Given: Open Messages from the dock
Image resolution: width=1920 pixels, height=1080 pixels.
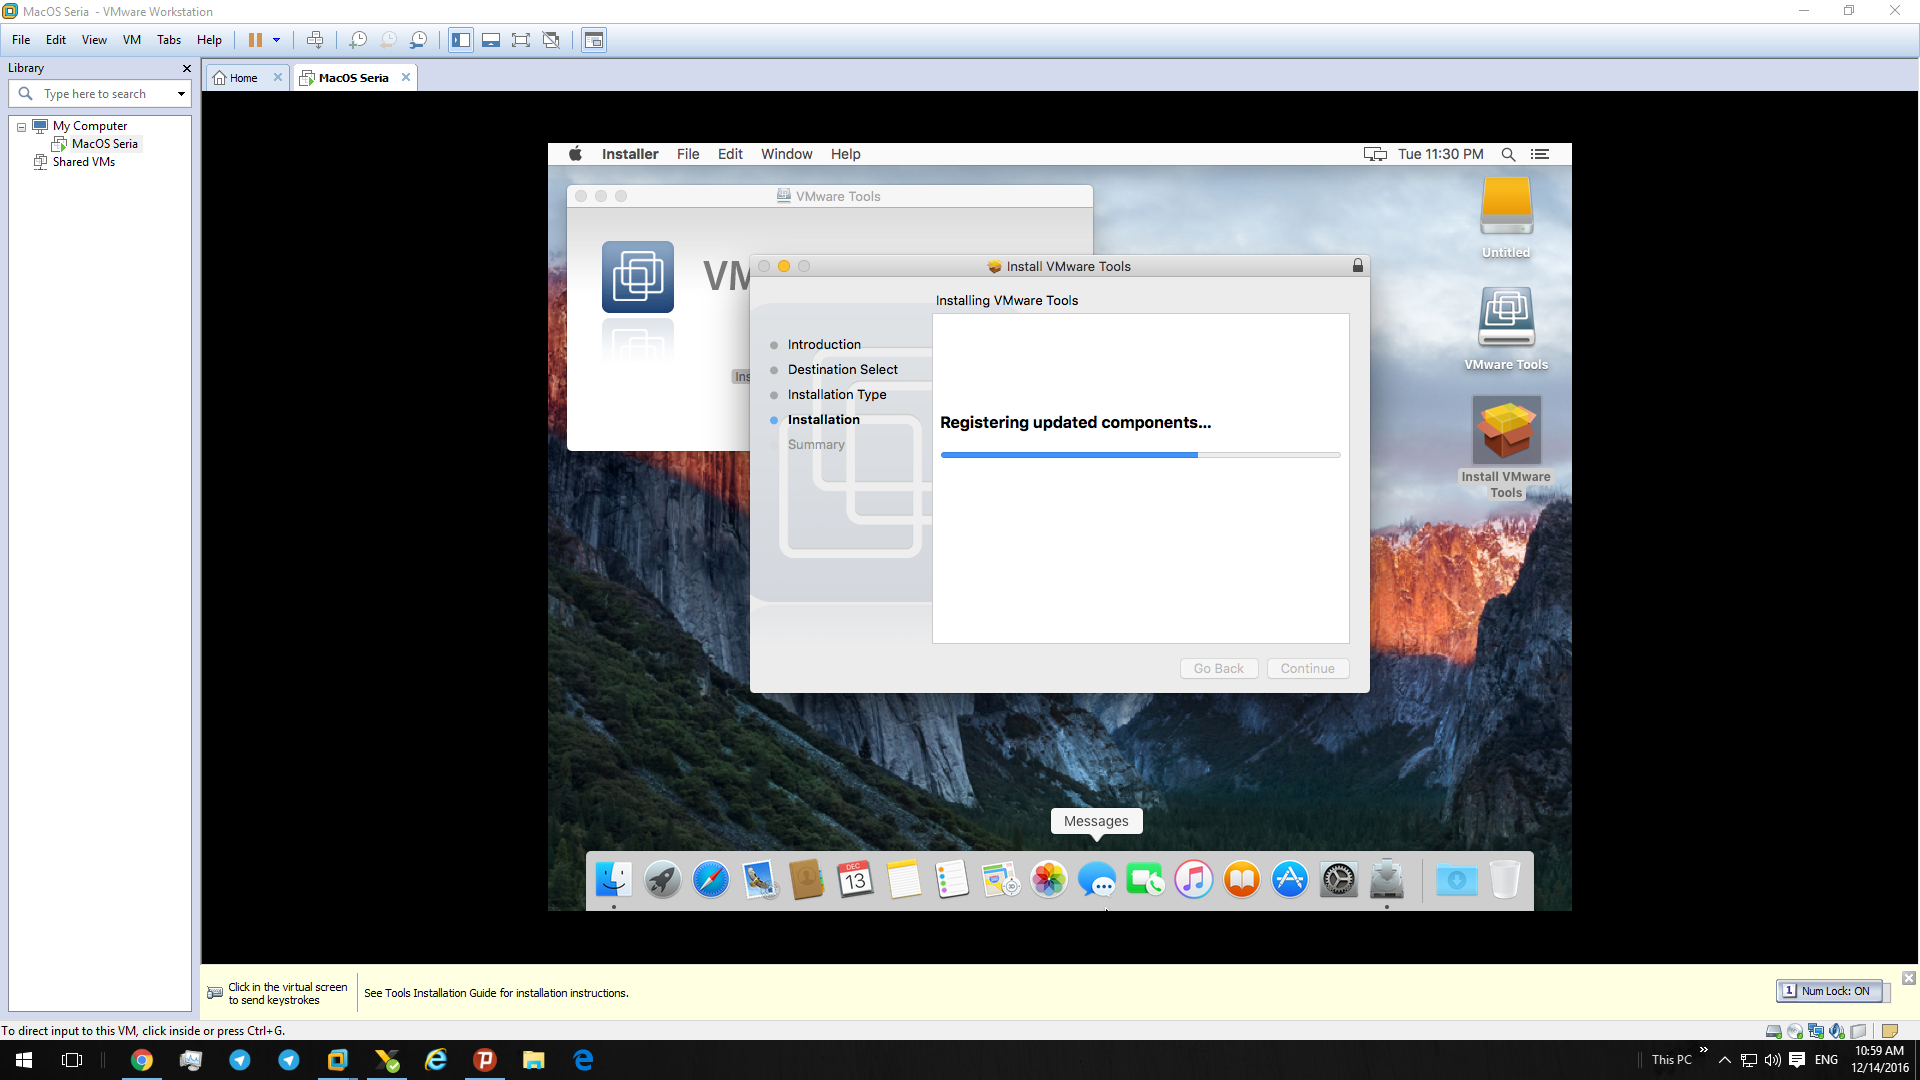Looking at the screenshot, I should [x=1097, y=880].
